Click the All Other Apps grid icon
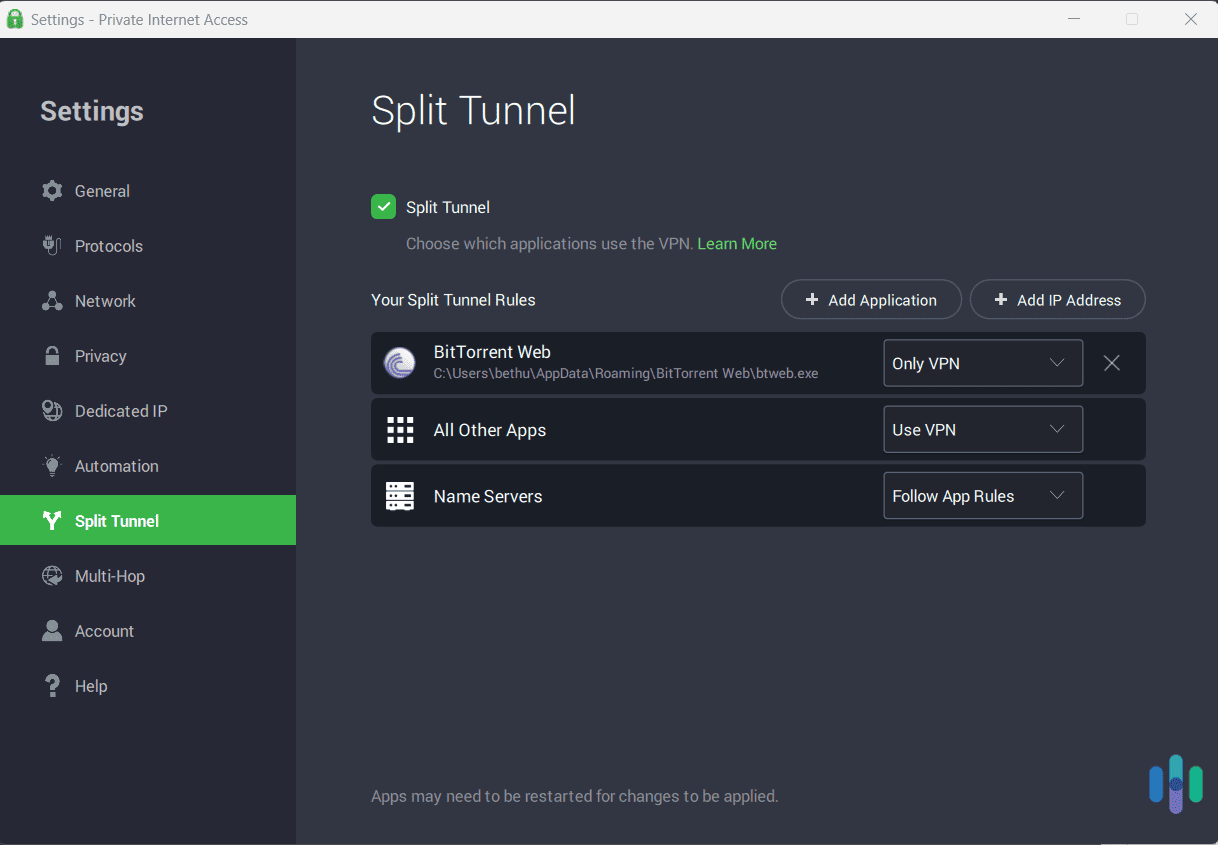The width and height of the screenshot is (1218, 845). [400, 429]
